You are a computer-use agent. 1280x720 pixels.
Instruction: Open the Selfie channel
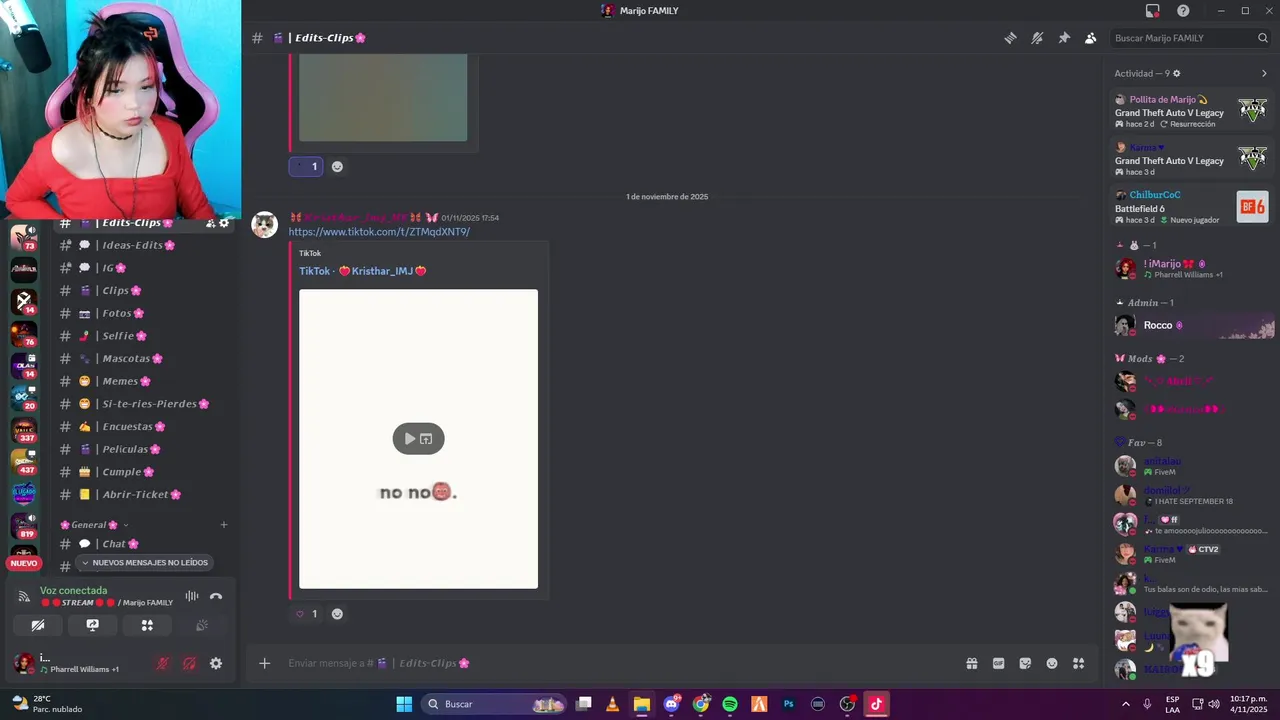tap(145, 336)
